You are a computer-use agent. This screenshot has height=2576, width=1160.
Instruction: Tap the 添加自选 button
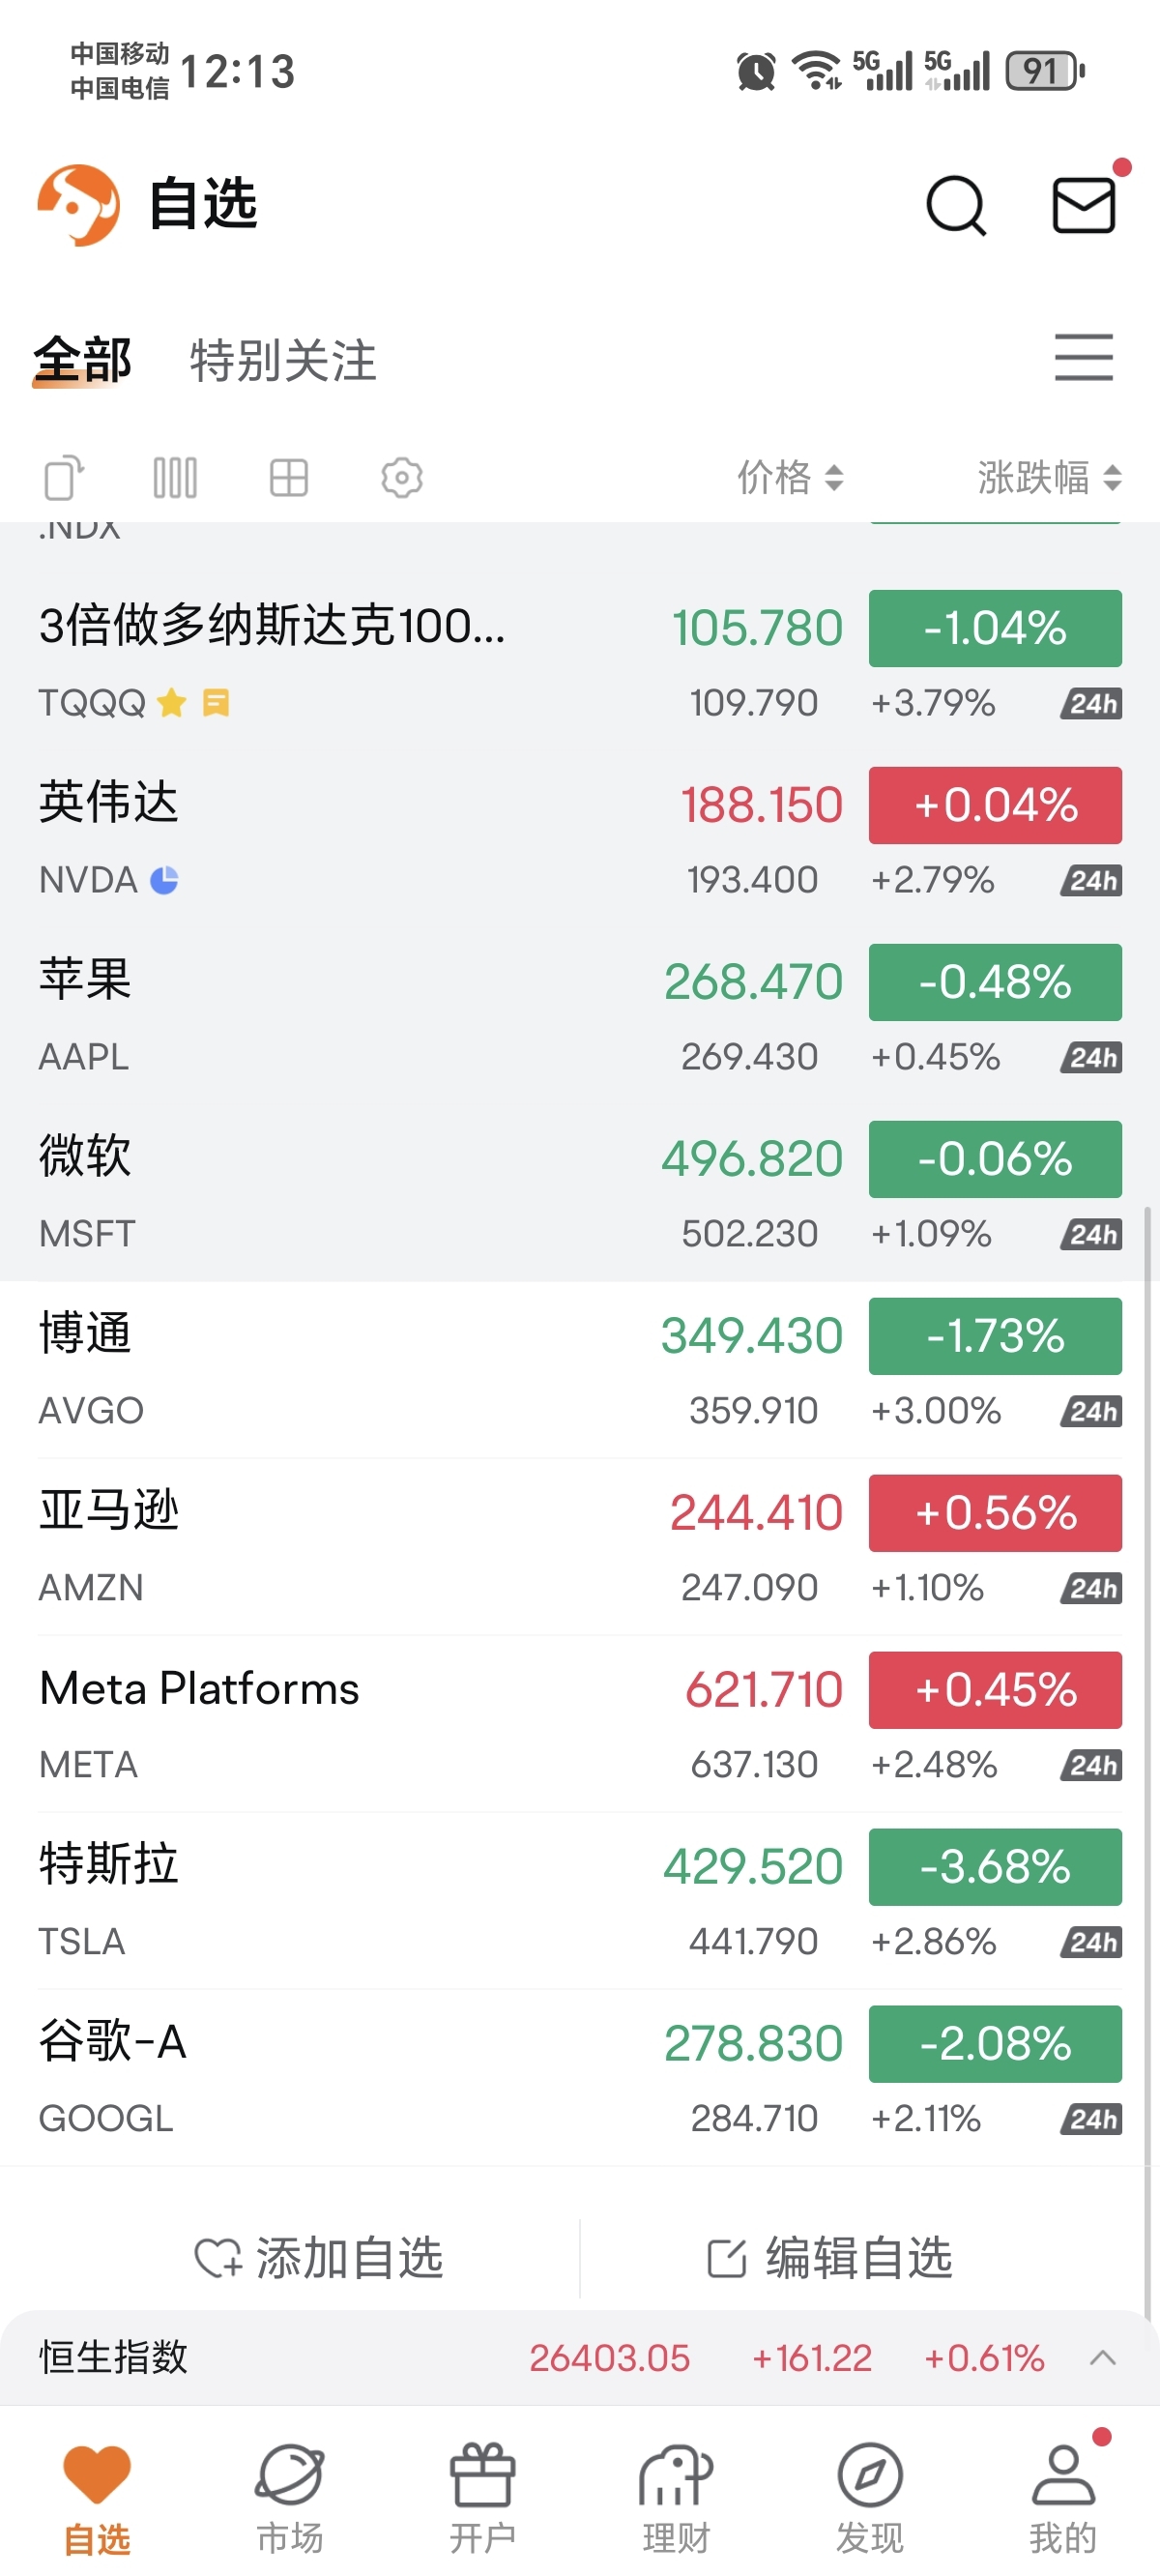pyautogui.click(x=319, y=2258)
